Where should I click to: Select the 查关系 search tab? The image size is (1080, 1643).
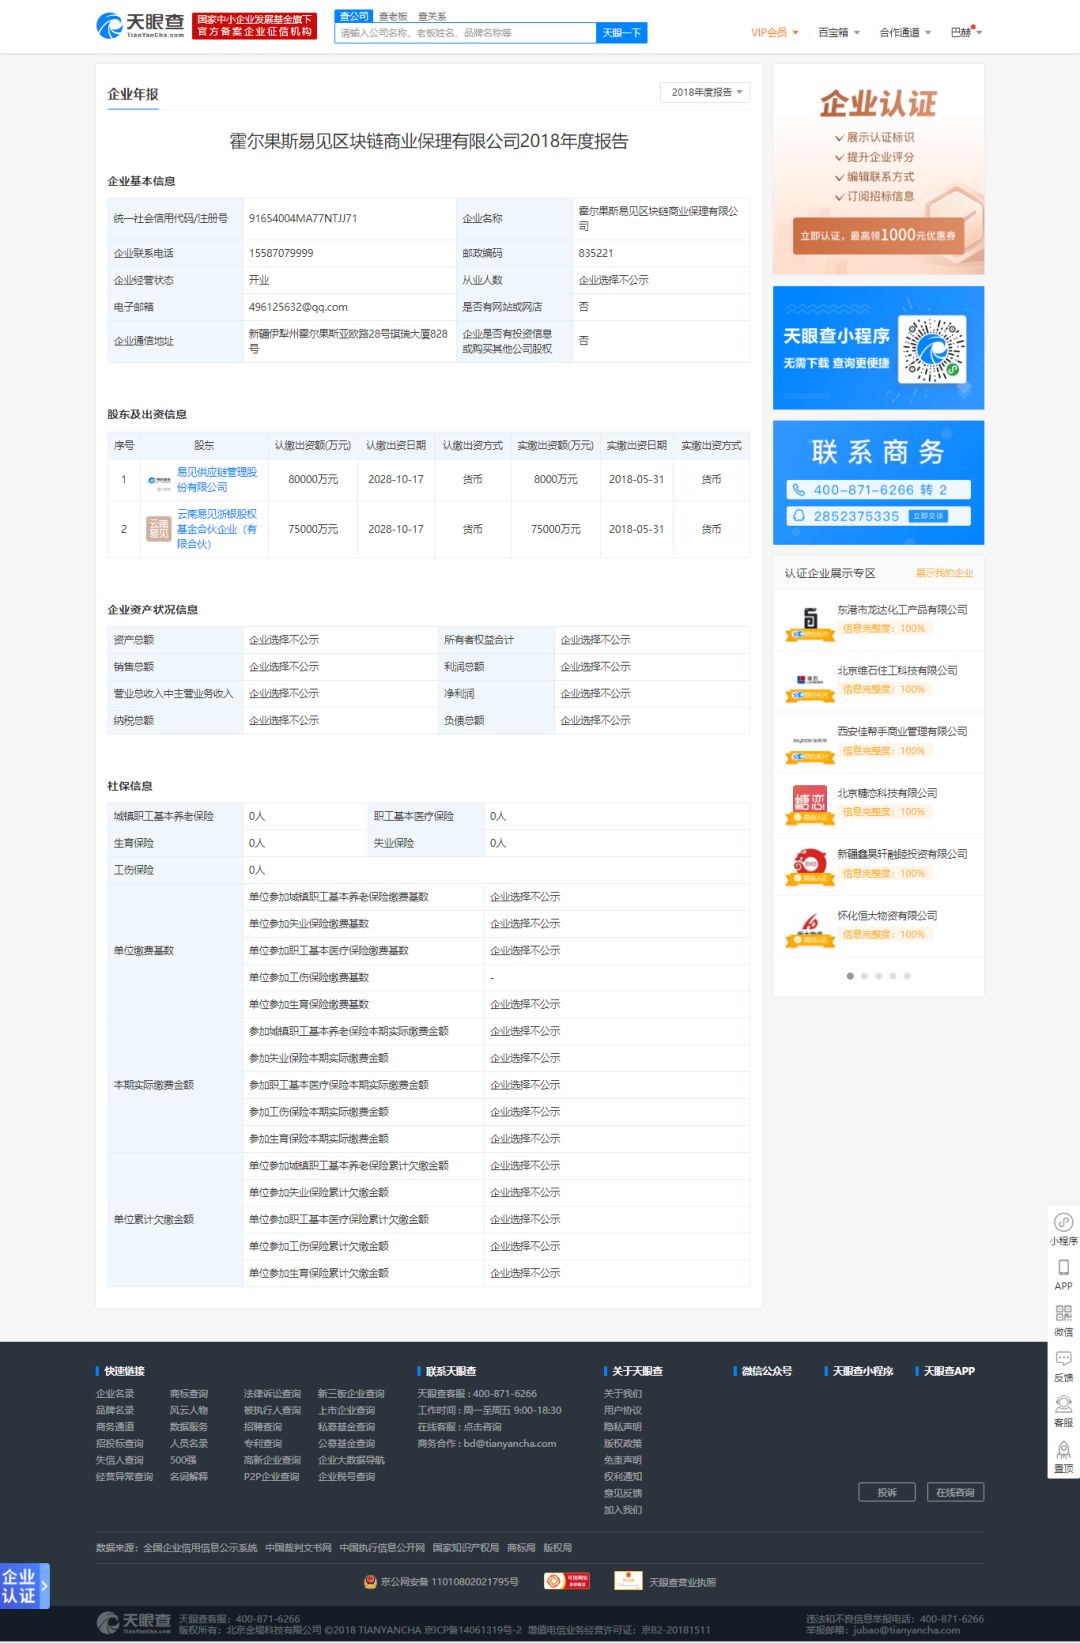click(x=432, y=17)
